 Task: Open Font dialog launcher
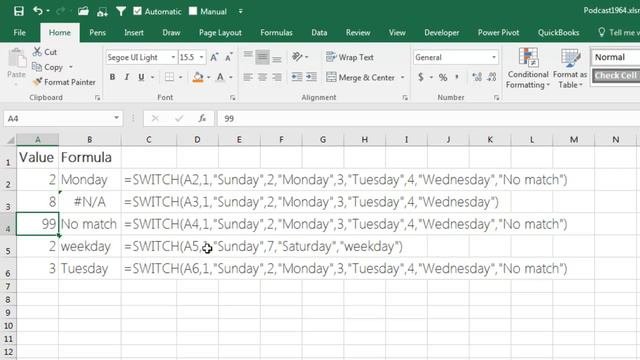coord(232,98)
